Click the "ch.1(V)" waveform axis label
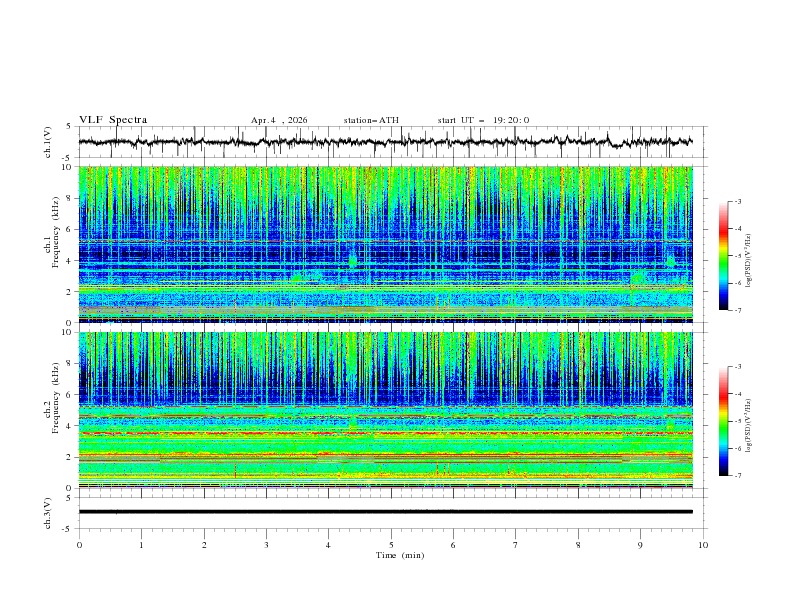Image resolution: width=792 pixels, height=612 pixels. (48, 142)
